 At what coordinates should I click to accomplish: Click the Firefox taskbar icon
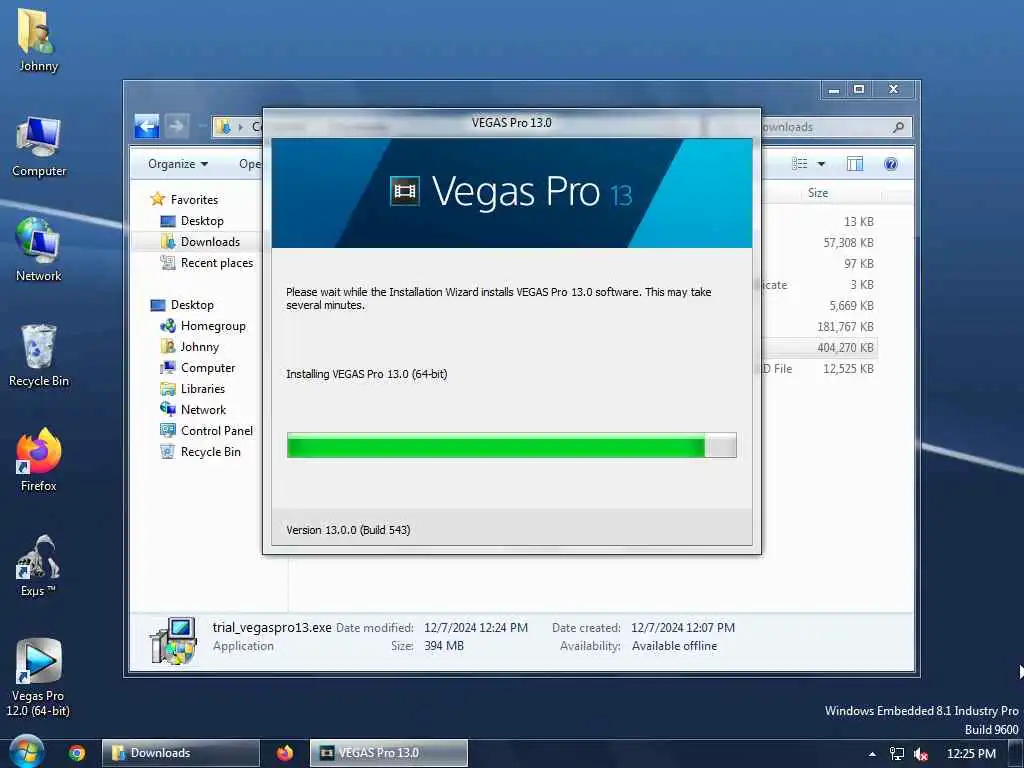pyautogui.click(x=285, y=753)
